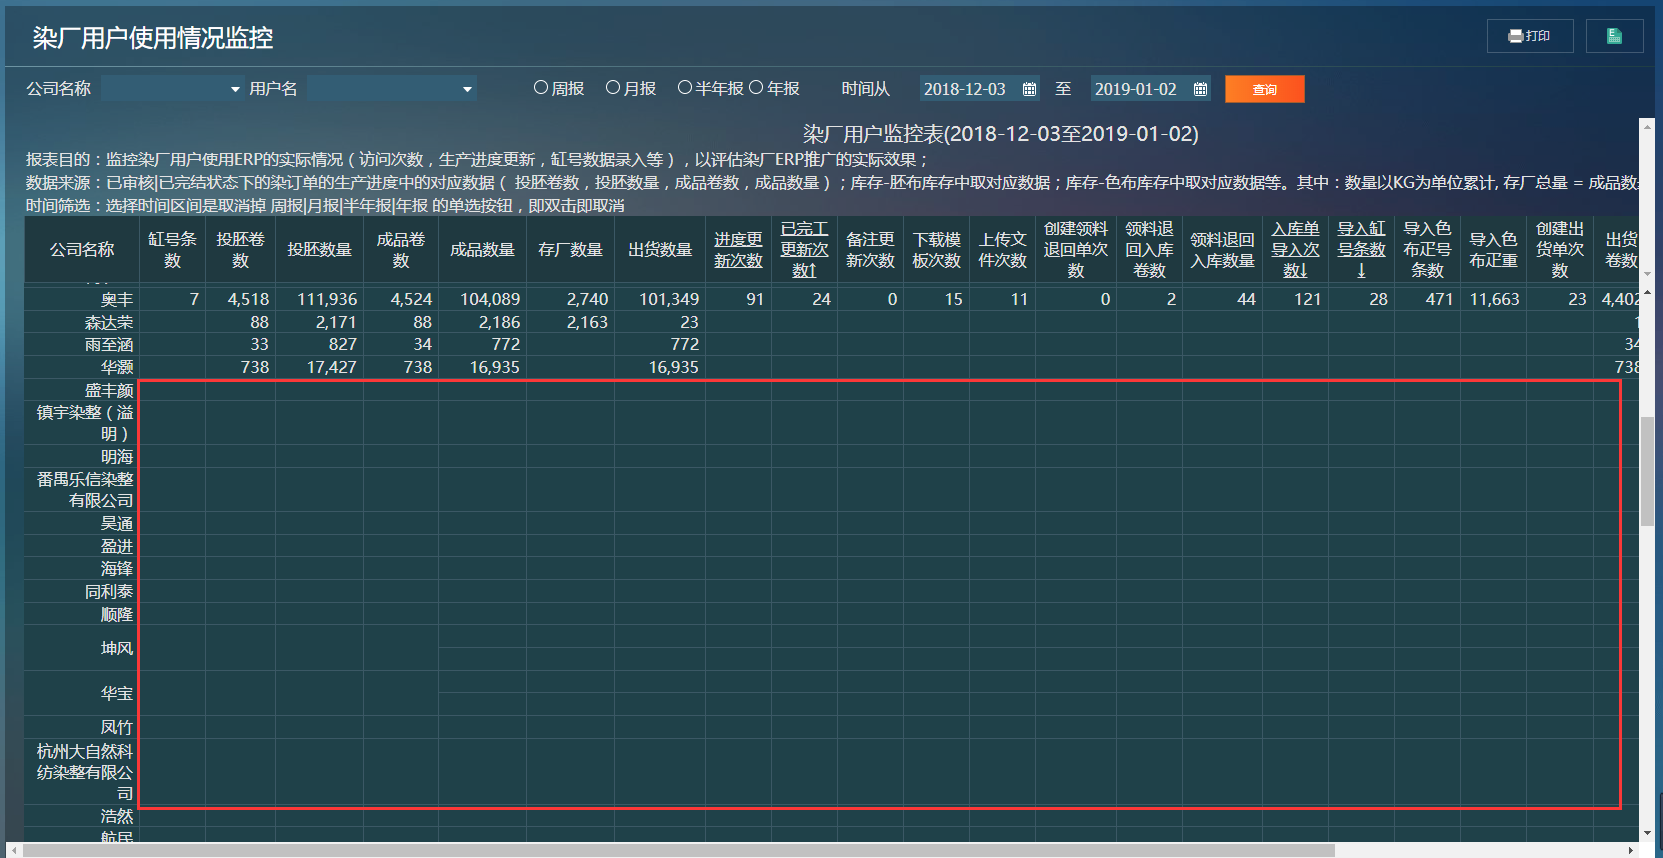Open the end date calendar icon

click(1200, 89)
